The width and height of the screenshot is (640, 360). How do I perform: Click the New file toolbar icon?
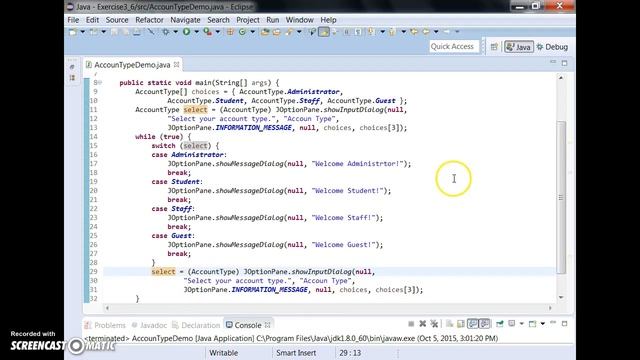click(x=73, y=32)
